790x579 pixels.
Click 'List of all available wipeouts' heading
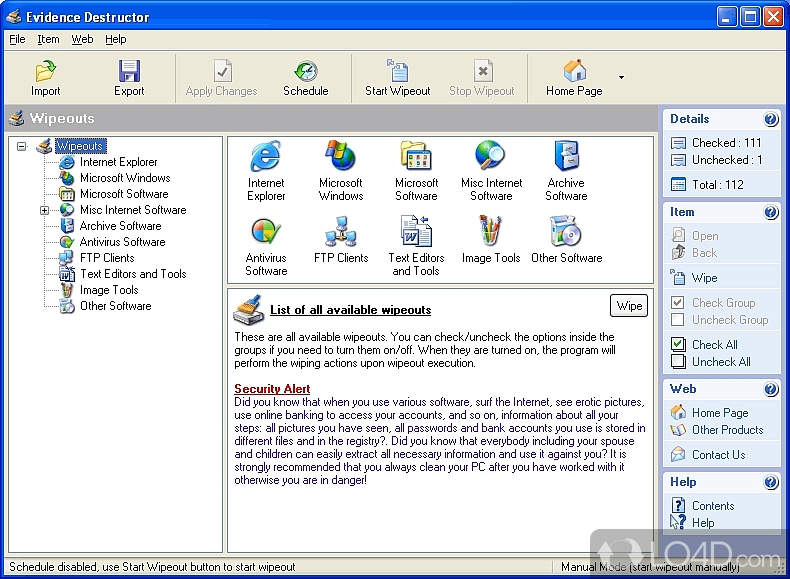coord(350,310)
